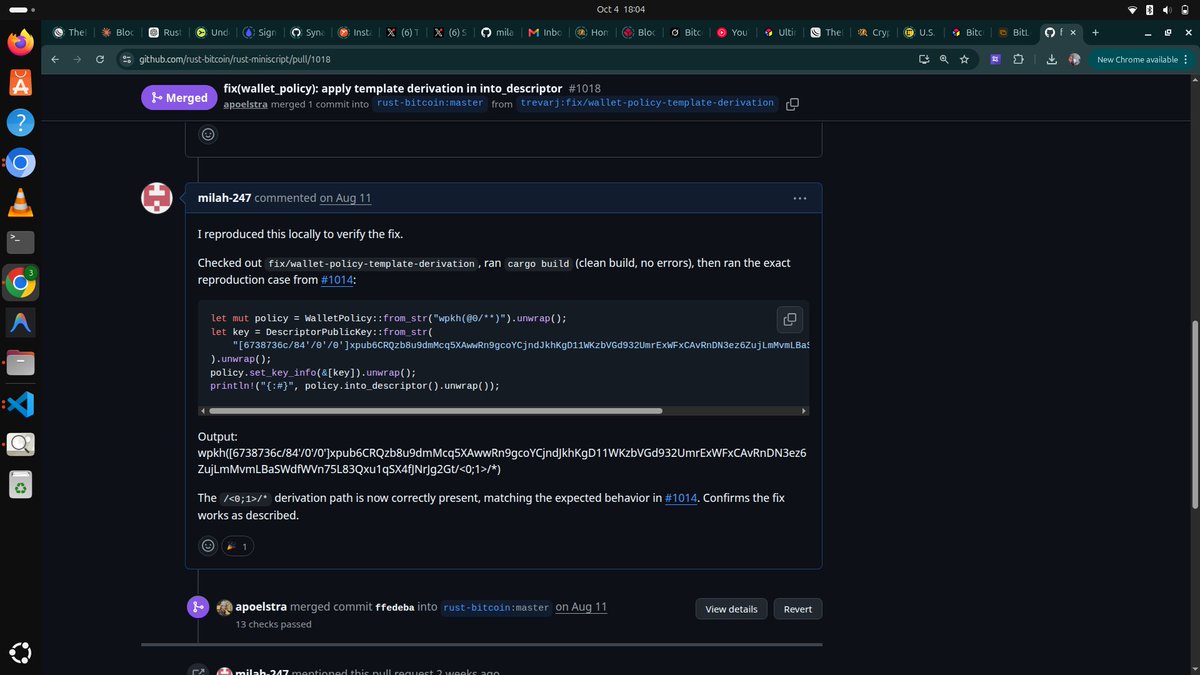The image size is (1200, 675).
Task: Open the Files manager in dock
Action: 20,363
